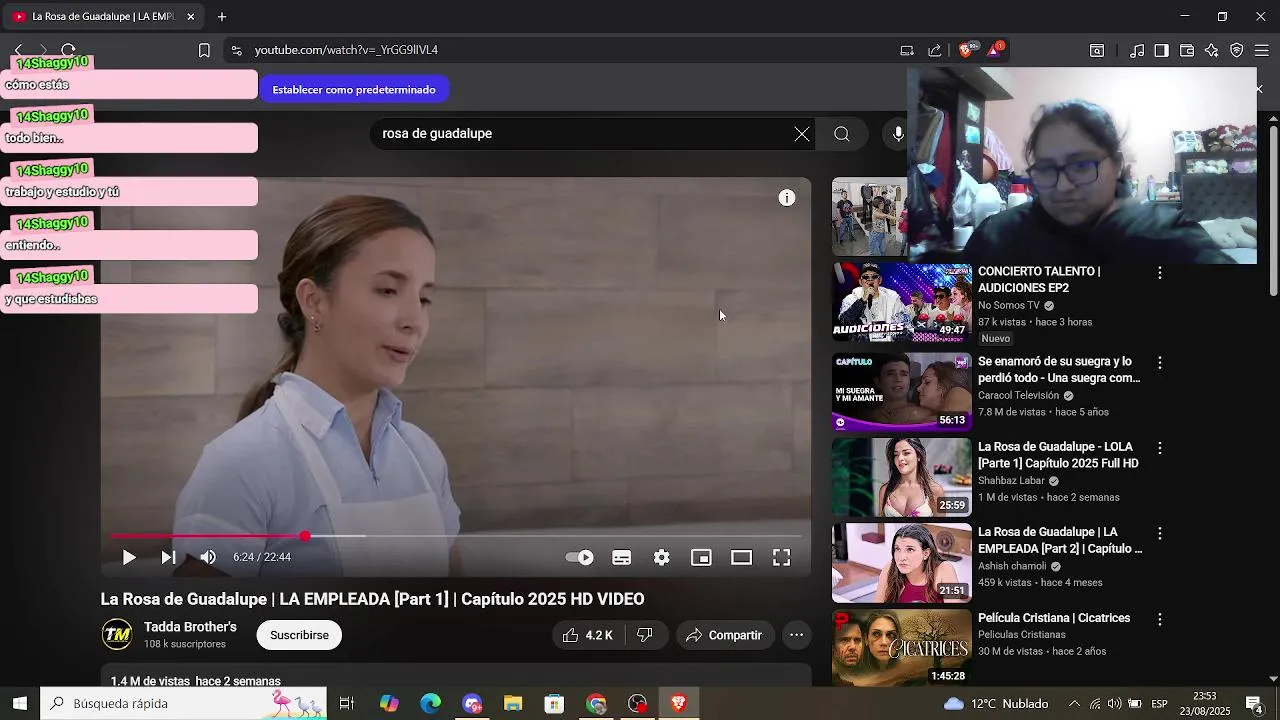The image size is (1280, 720).
Task: Open options for CONCIERTO TALENTO video
Action: pyautogui.click(x=1160, y=273)
